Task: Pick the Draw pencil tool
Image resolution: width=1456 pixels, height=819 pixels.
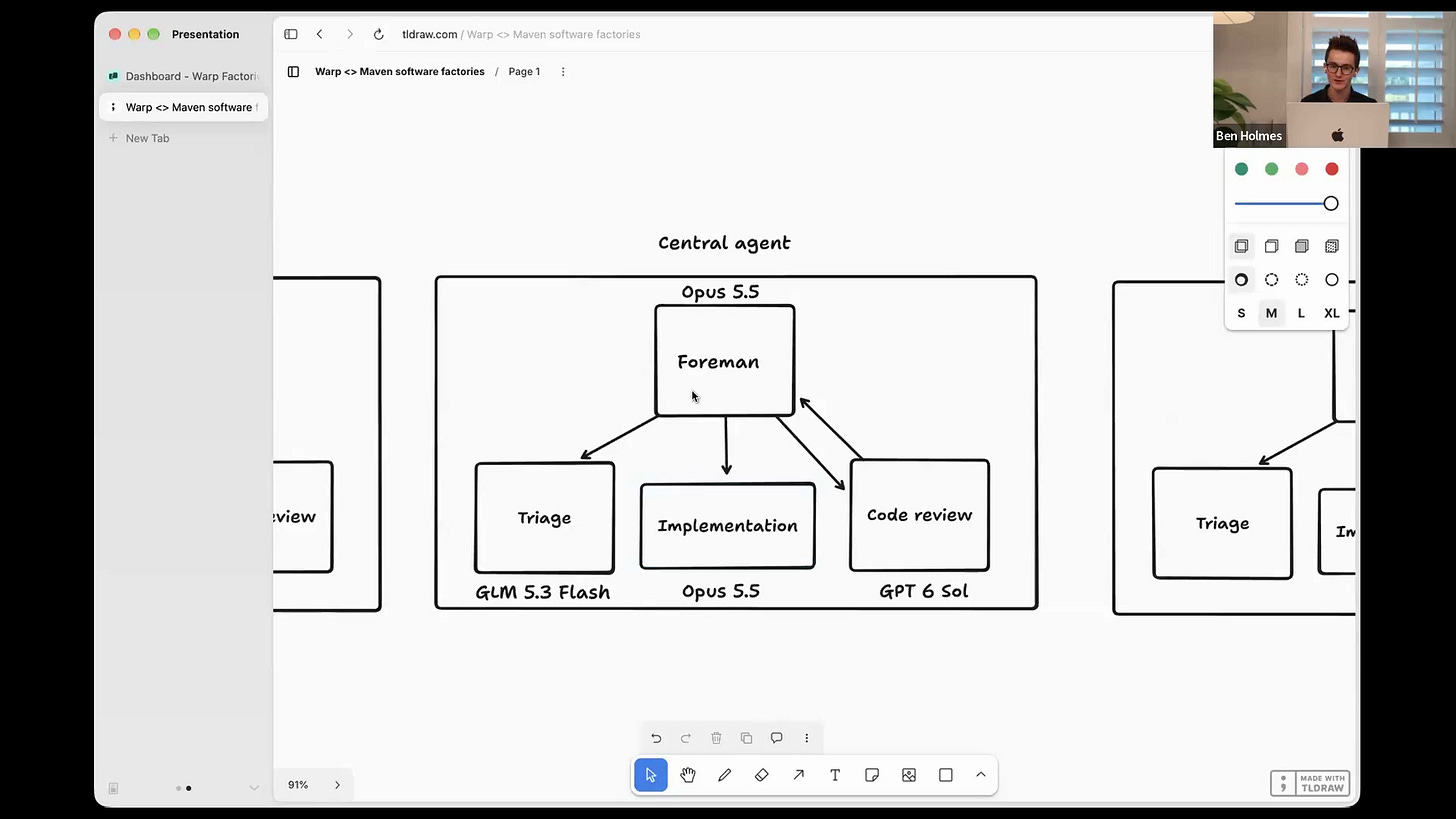Action: pos(725,775)
